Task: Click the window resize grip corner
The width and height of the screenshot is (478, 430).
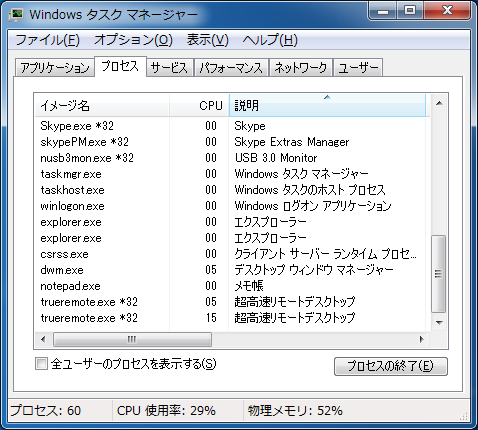Action: pos(464,416)
